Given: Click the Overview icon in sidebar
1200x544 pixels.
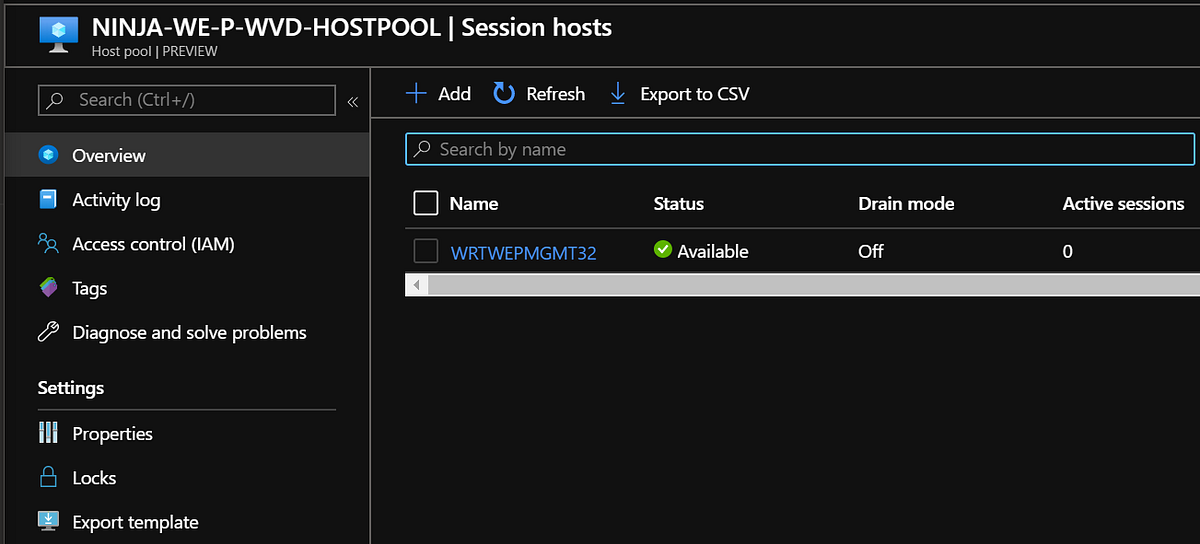Looking at the screenshot, I should coord(48,155).
